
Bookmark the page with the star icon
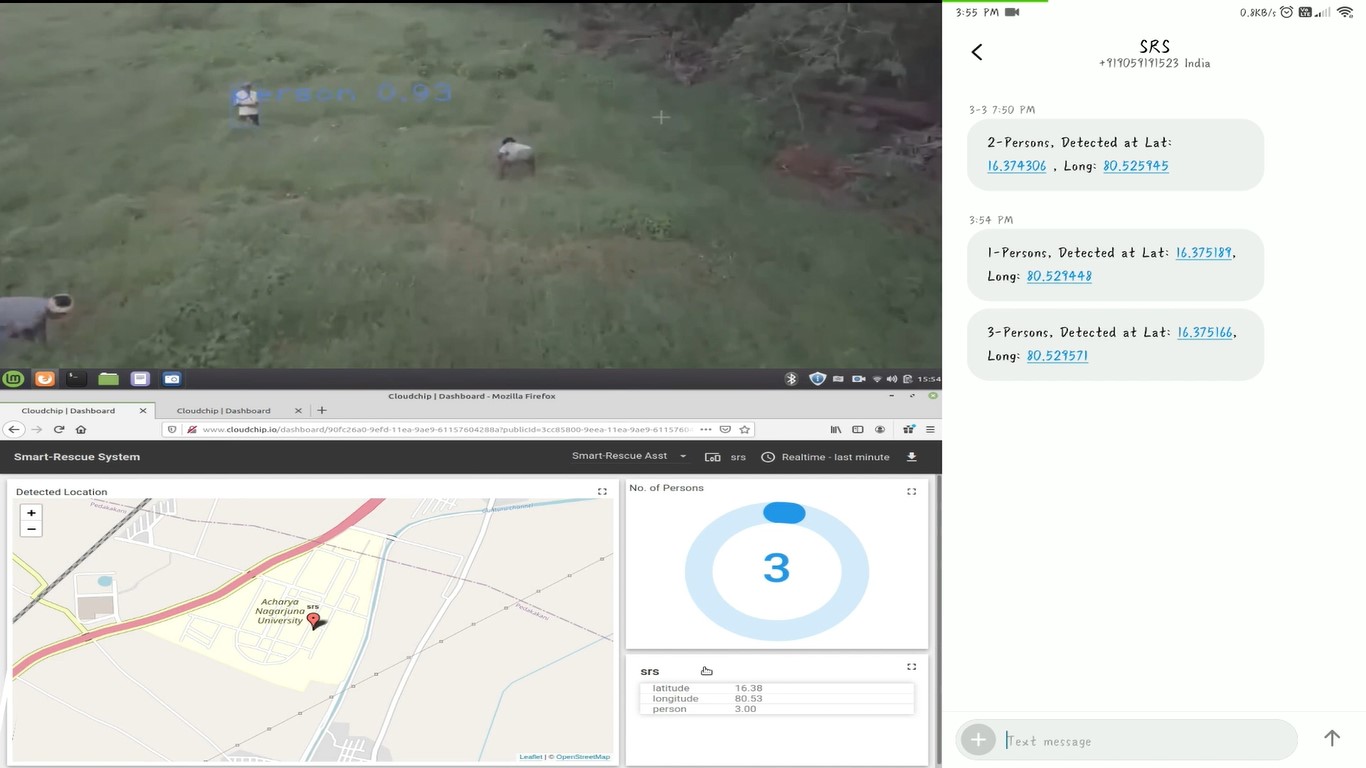pos(745,429)
